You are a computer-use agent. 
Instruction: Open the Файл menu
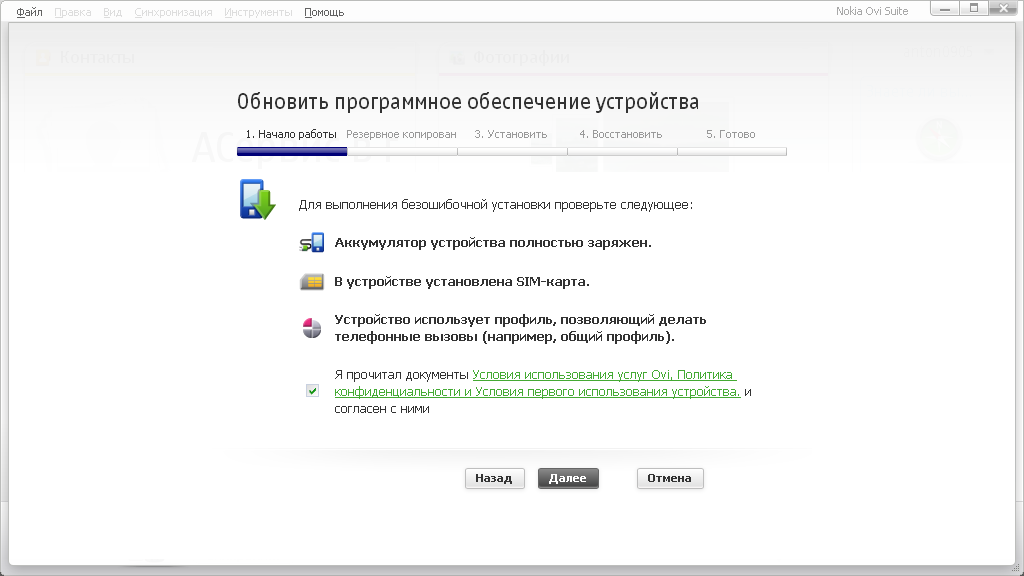click(29, 12)
